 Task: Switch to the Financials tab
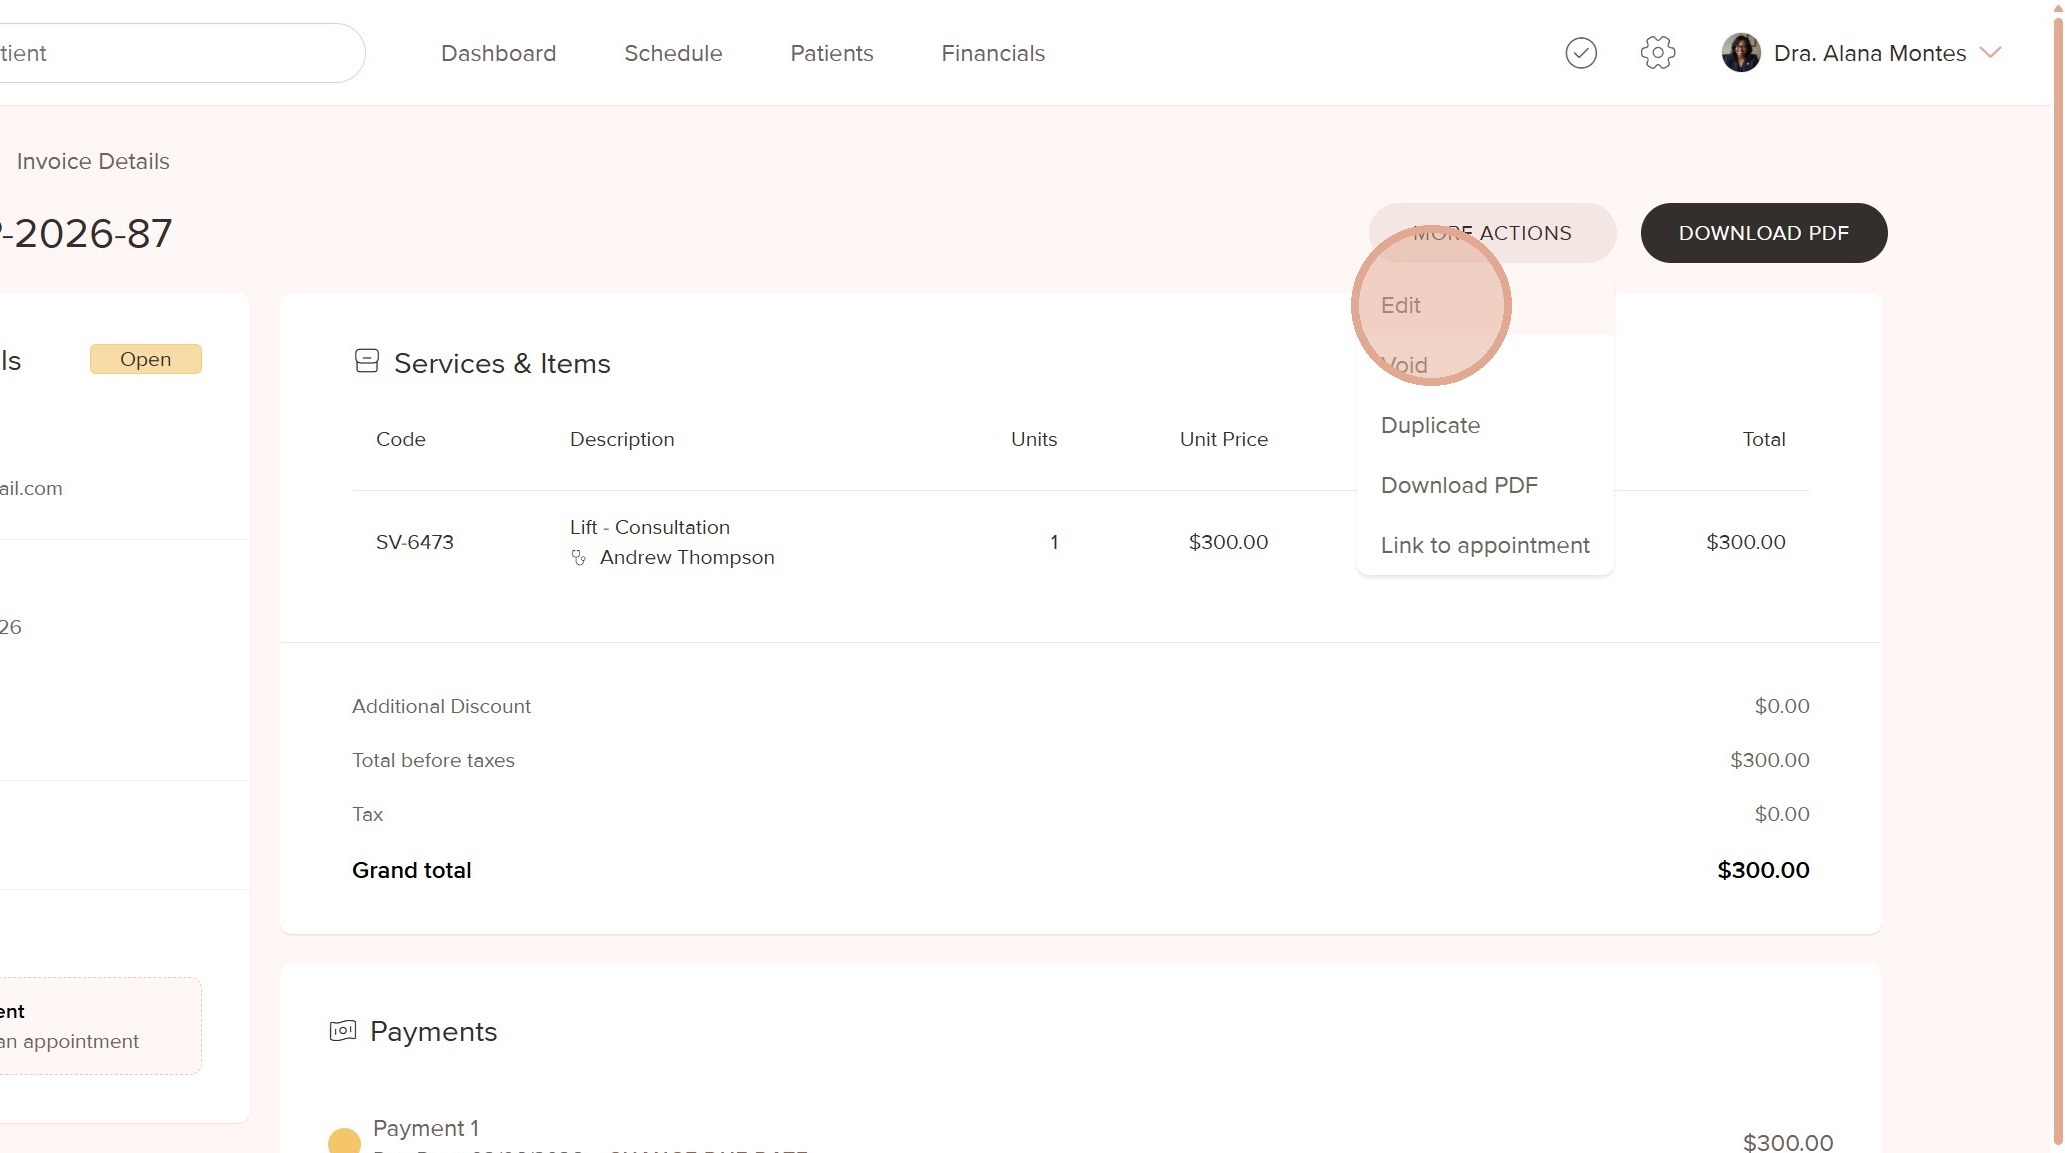993,54
